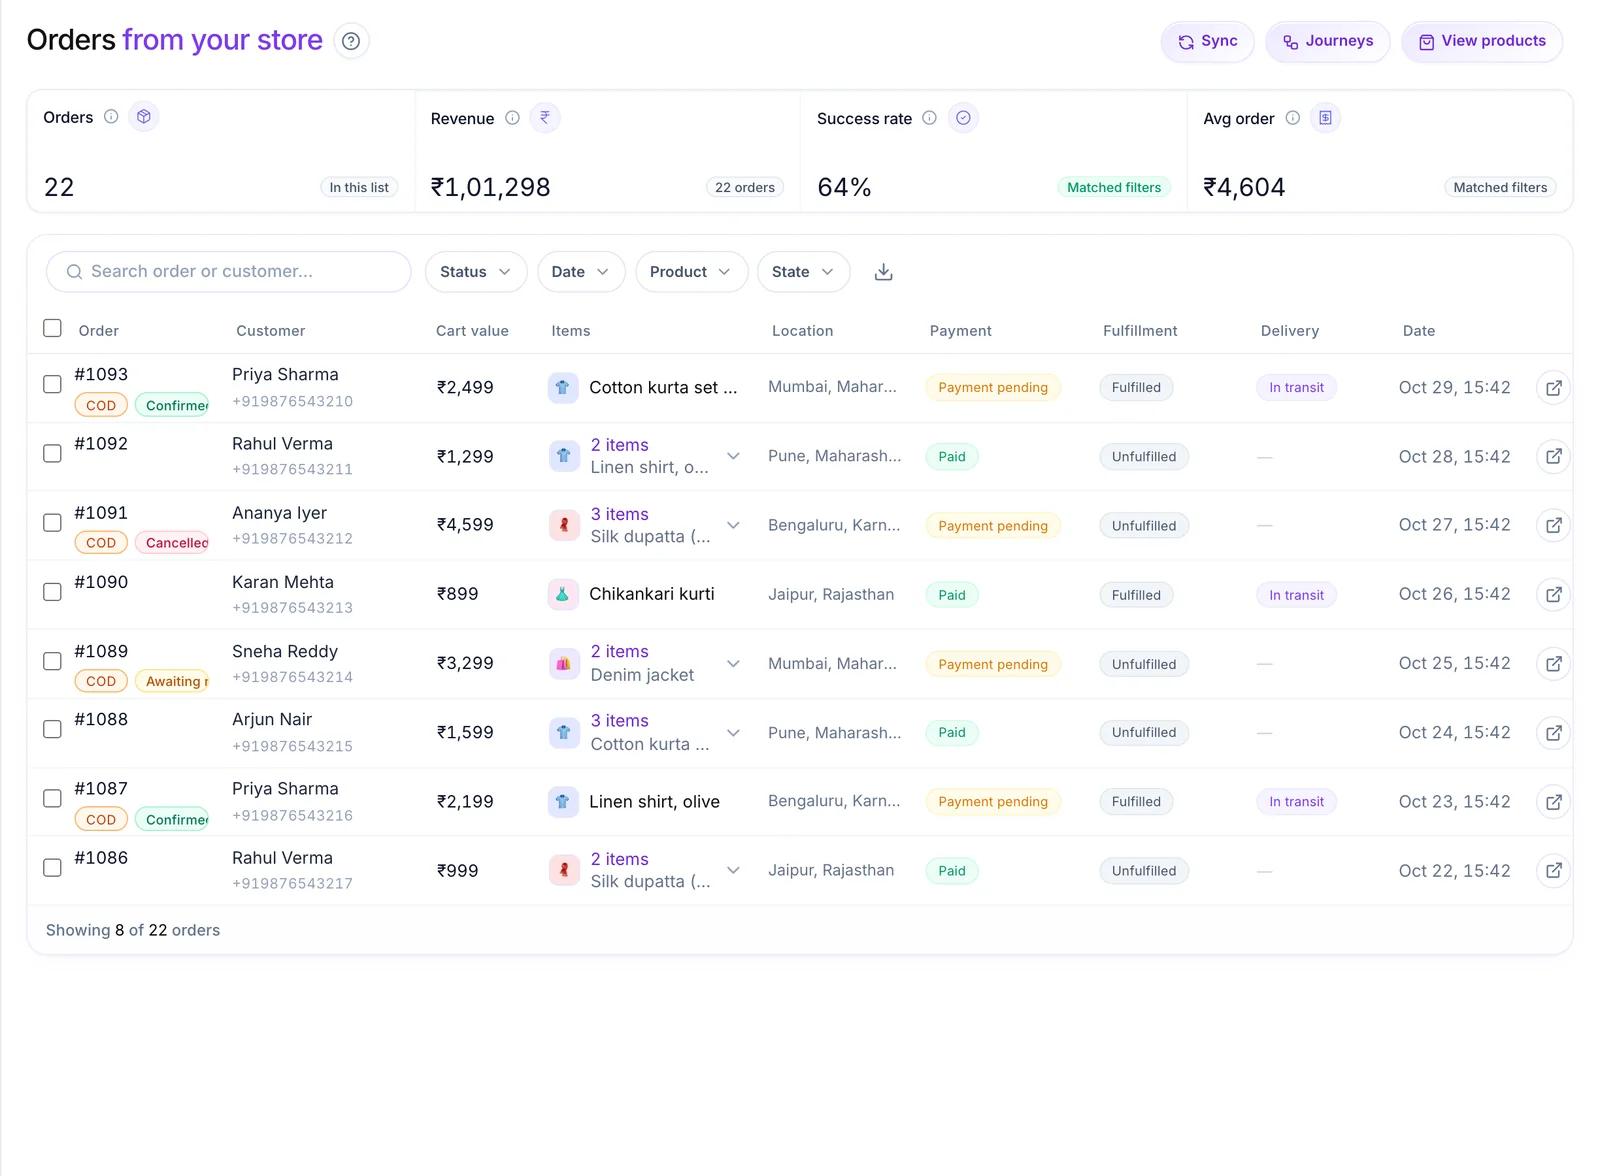Open the Date filter dropdown

point(581,272)
